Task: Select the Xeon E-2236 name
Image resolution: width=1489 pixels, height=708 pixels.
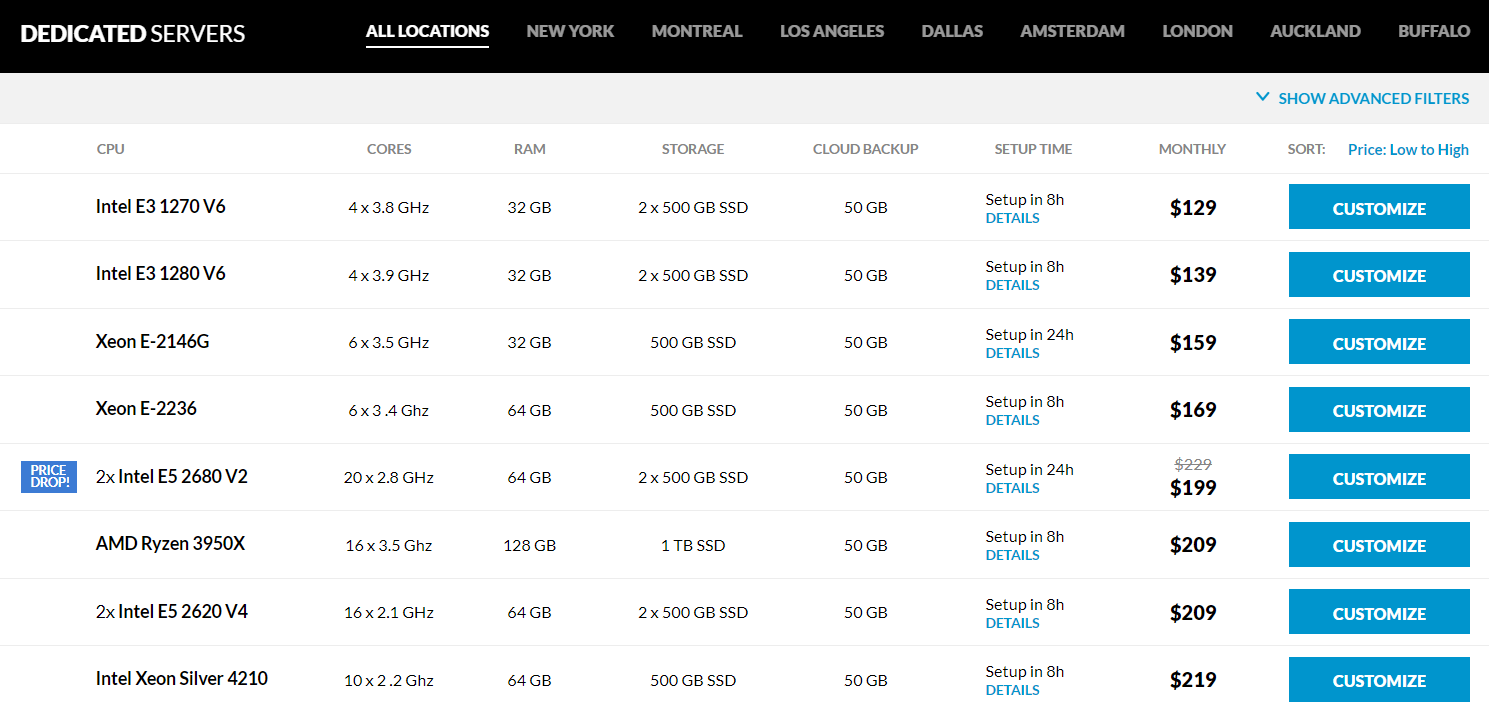Action: click(147, 409)
